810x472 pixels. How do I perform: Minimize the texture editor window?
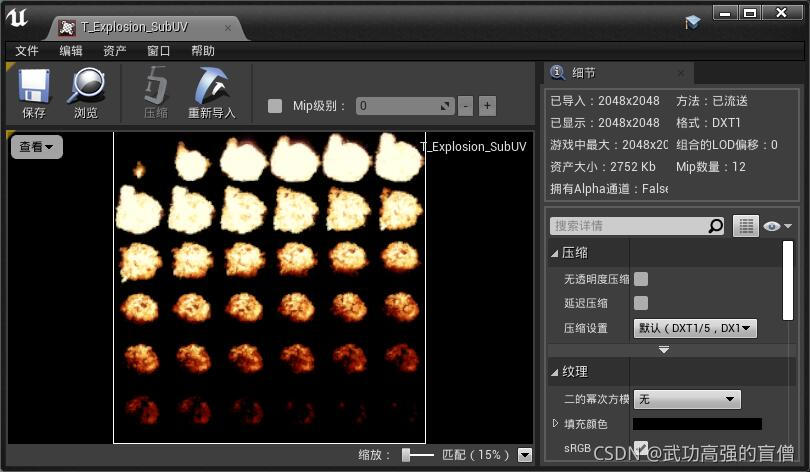(x=725, y=12)
